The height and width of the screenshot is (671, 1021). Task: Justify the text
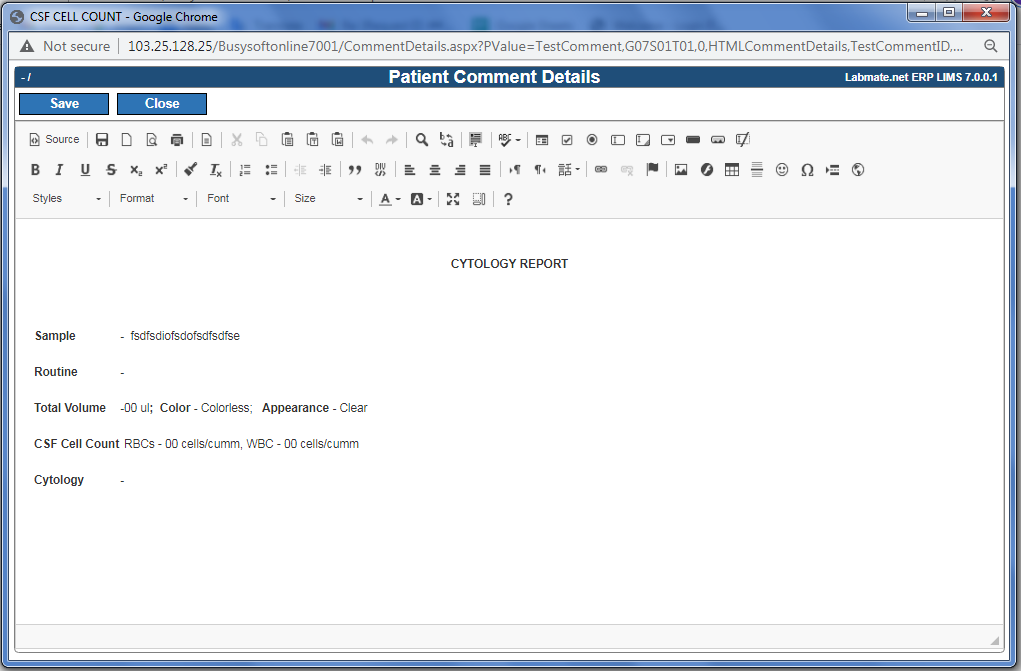point(485,170)
